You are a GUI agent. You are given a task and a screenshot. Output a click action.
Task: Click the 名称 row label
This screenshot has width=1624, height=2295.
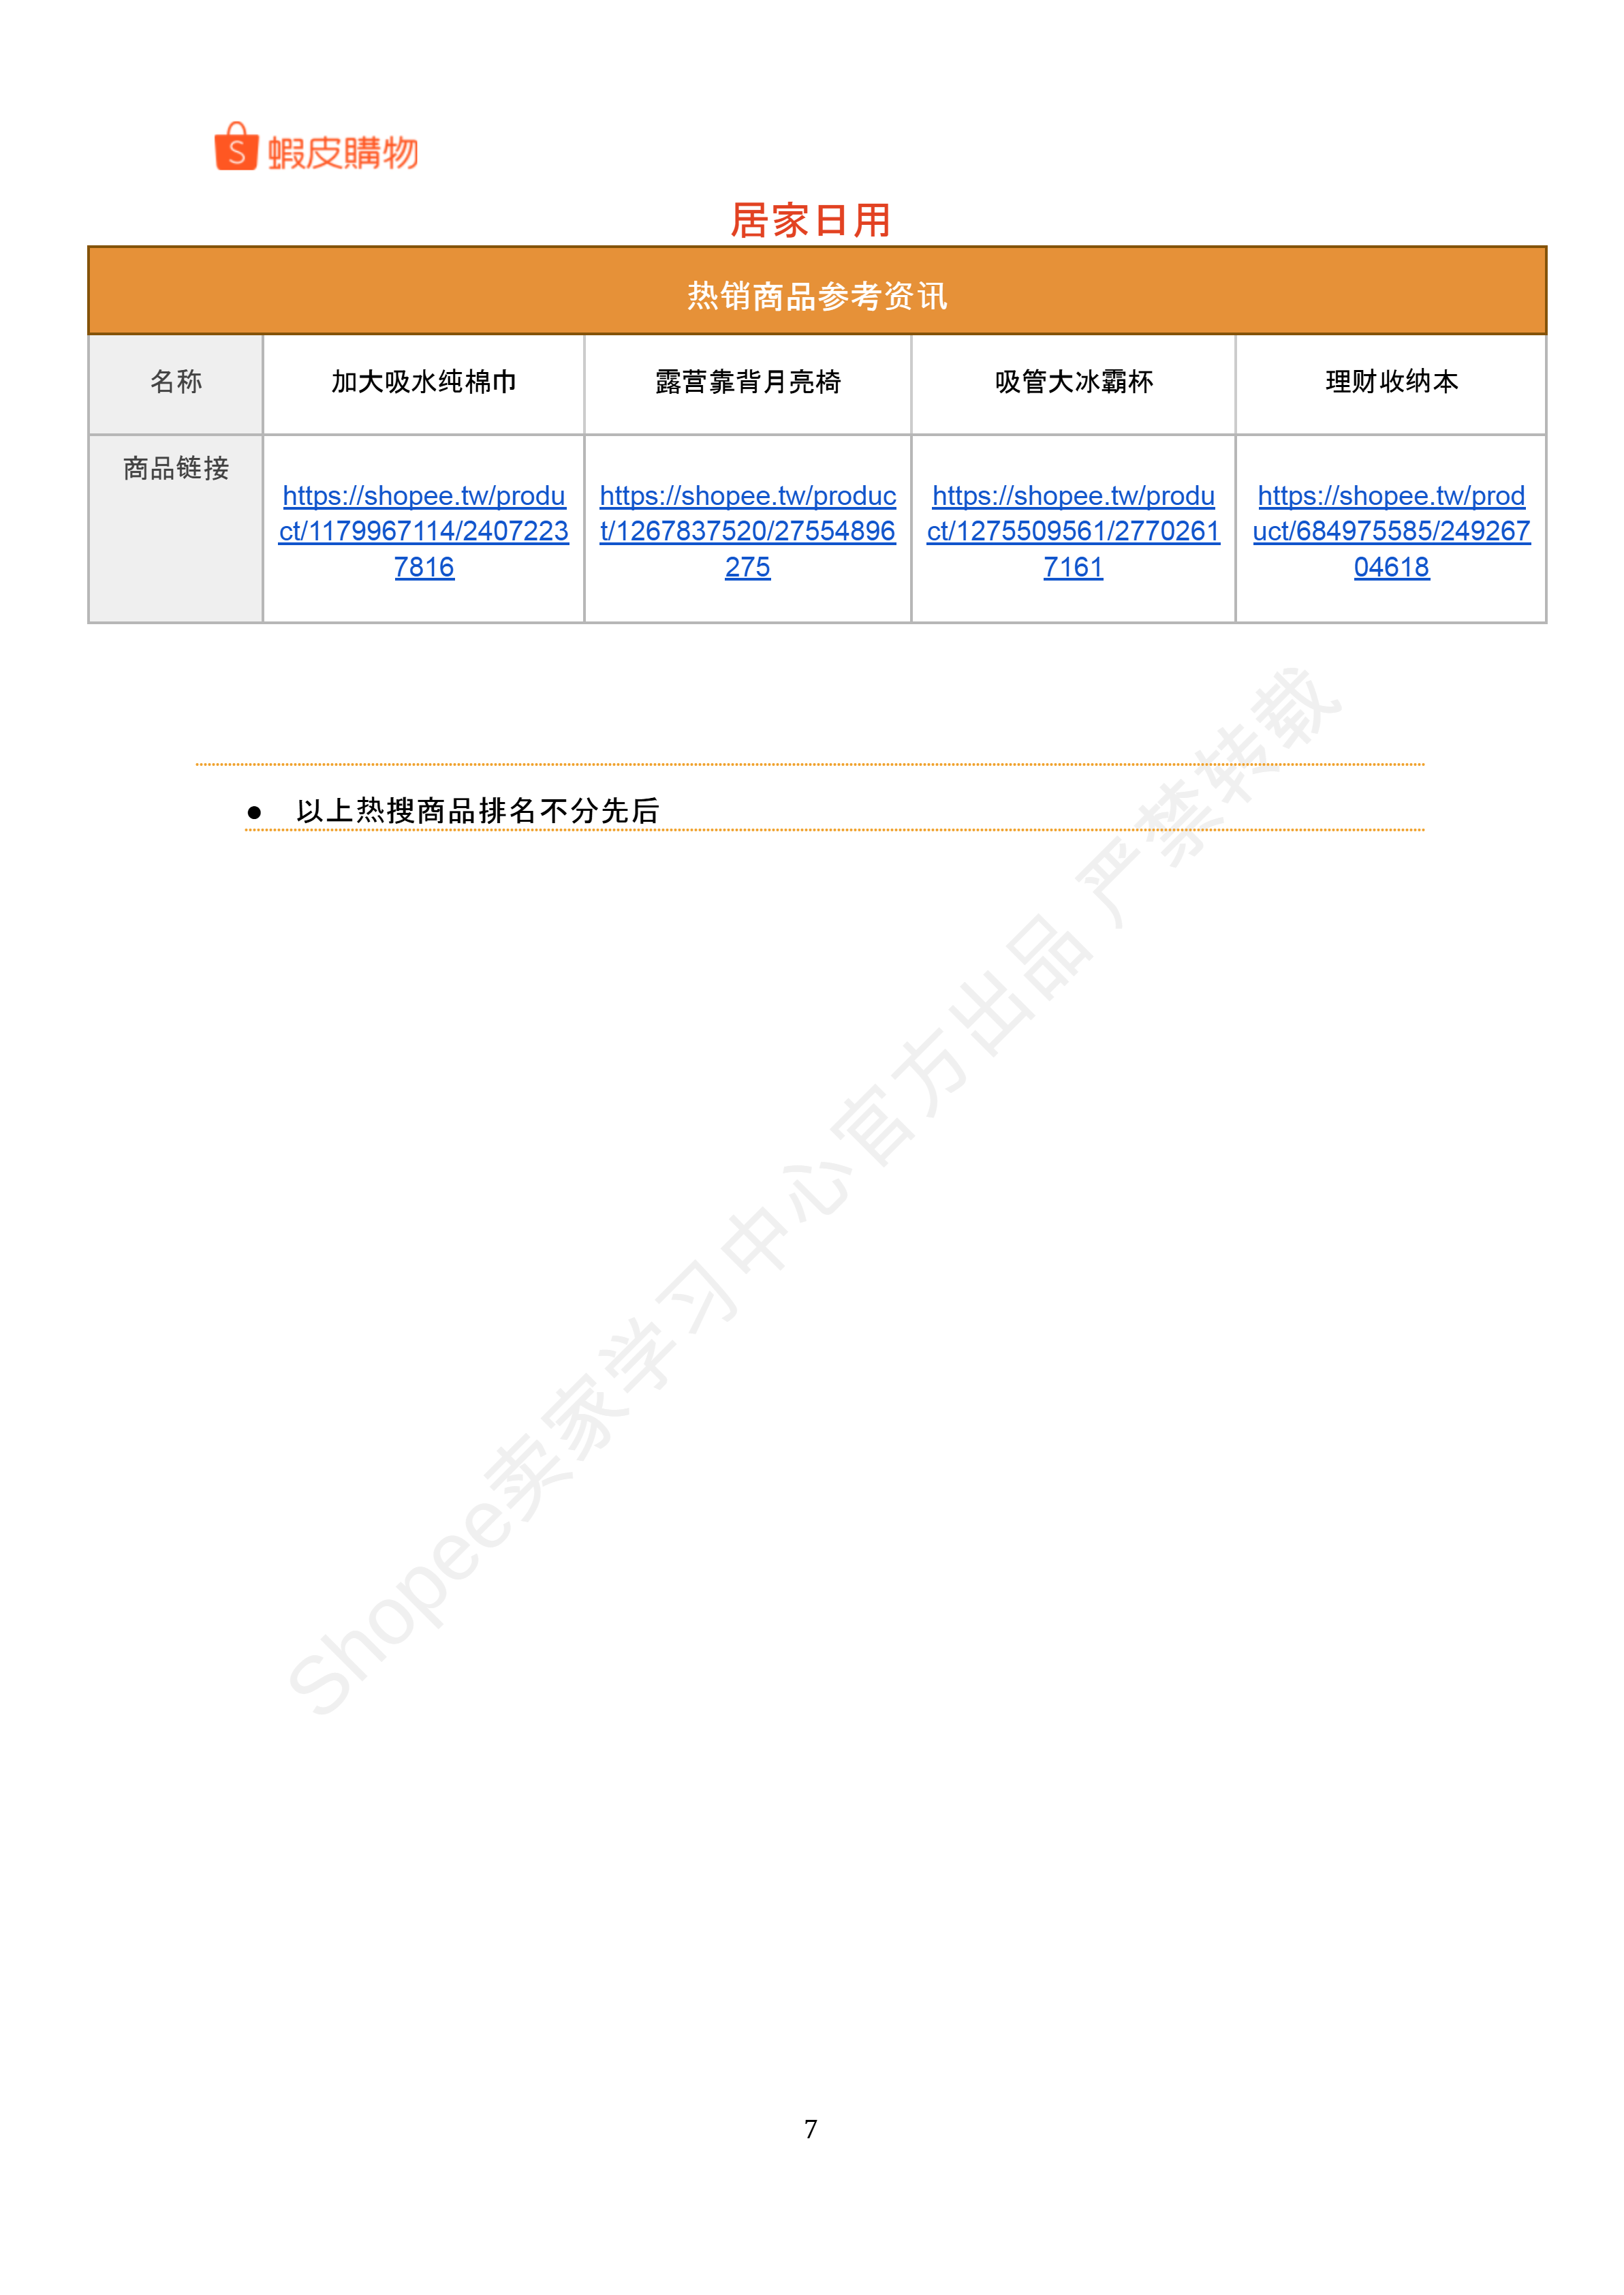176,382
